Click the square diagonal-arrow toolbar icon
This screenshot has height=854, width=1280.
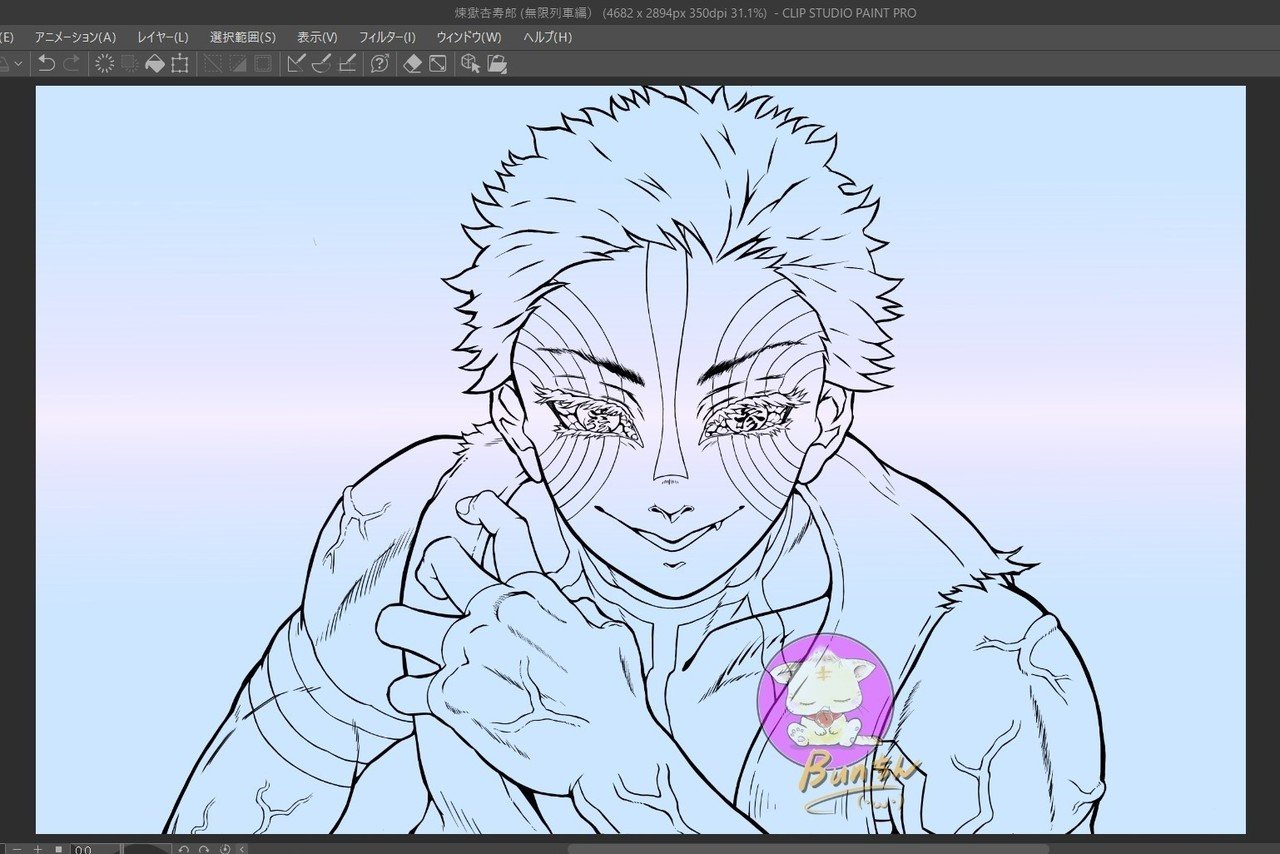click(438, 64)
